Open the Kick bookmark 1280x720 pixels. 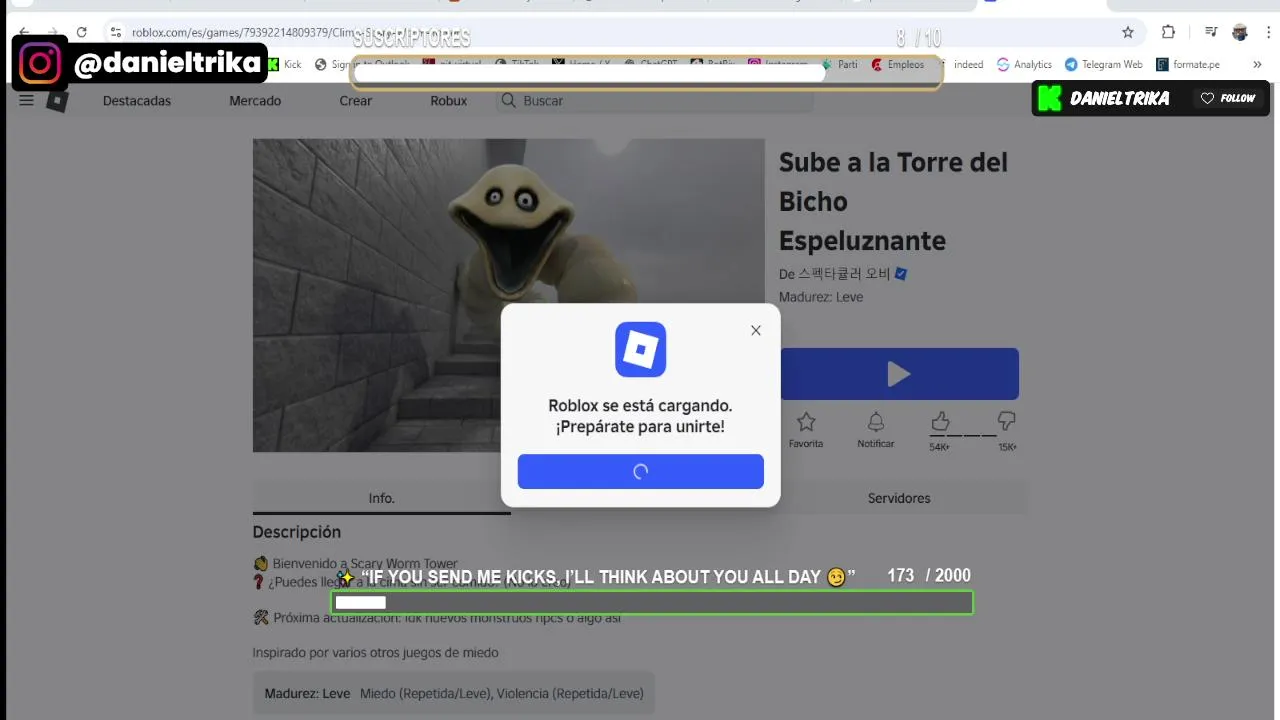(x=284, y=64)
